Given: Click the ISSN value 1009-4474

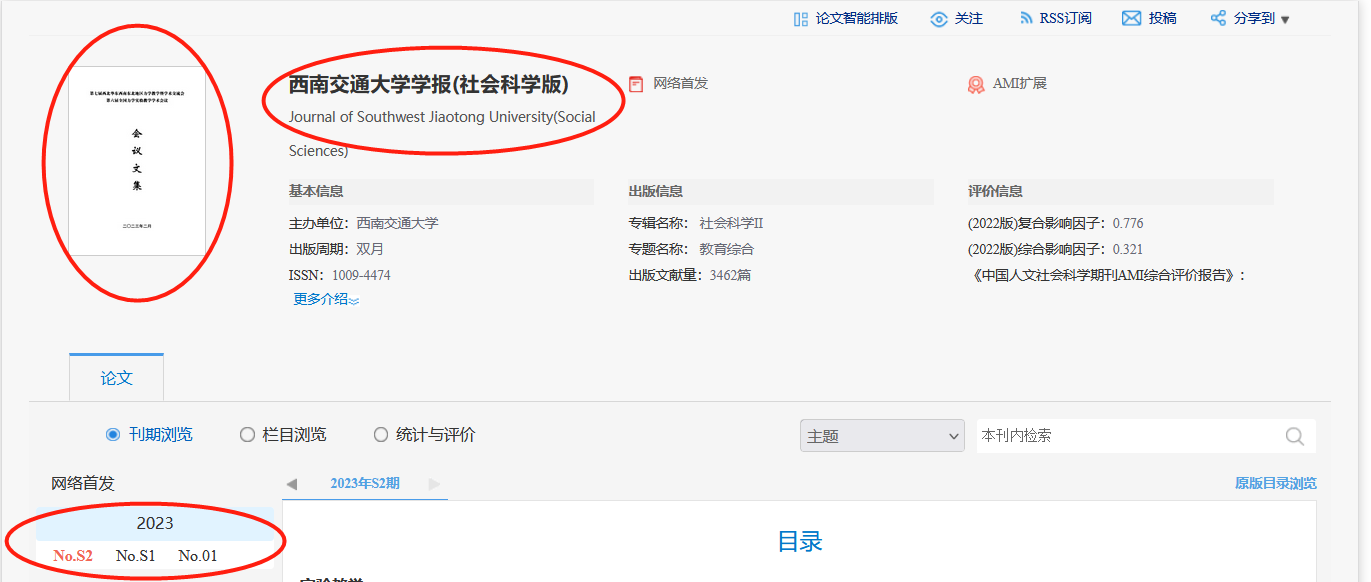Looking at the screenshot, I should pos(362,275).
